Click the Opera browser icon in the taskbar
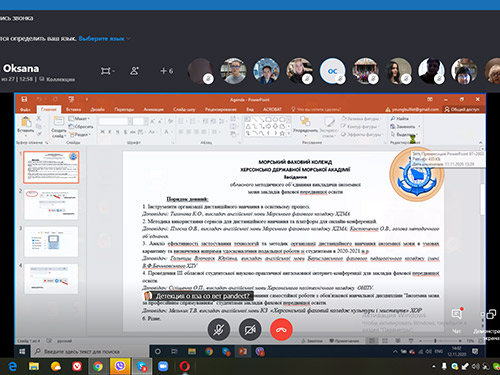Screen dimensions: 500x375 pos(184,366)
